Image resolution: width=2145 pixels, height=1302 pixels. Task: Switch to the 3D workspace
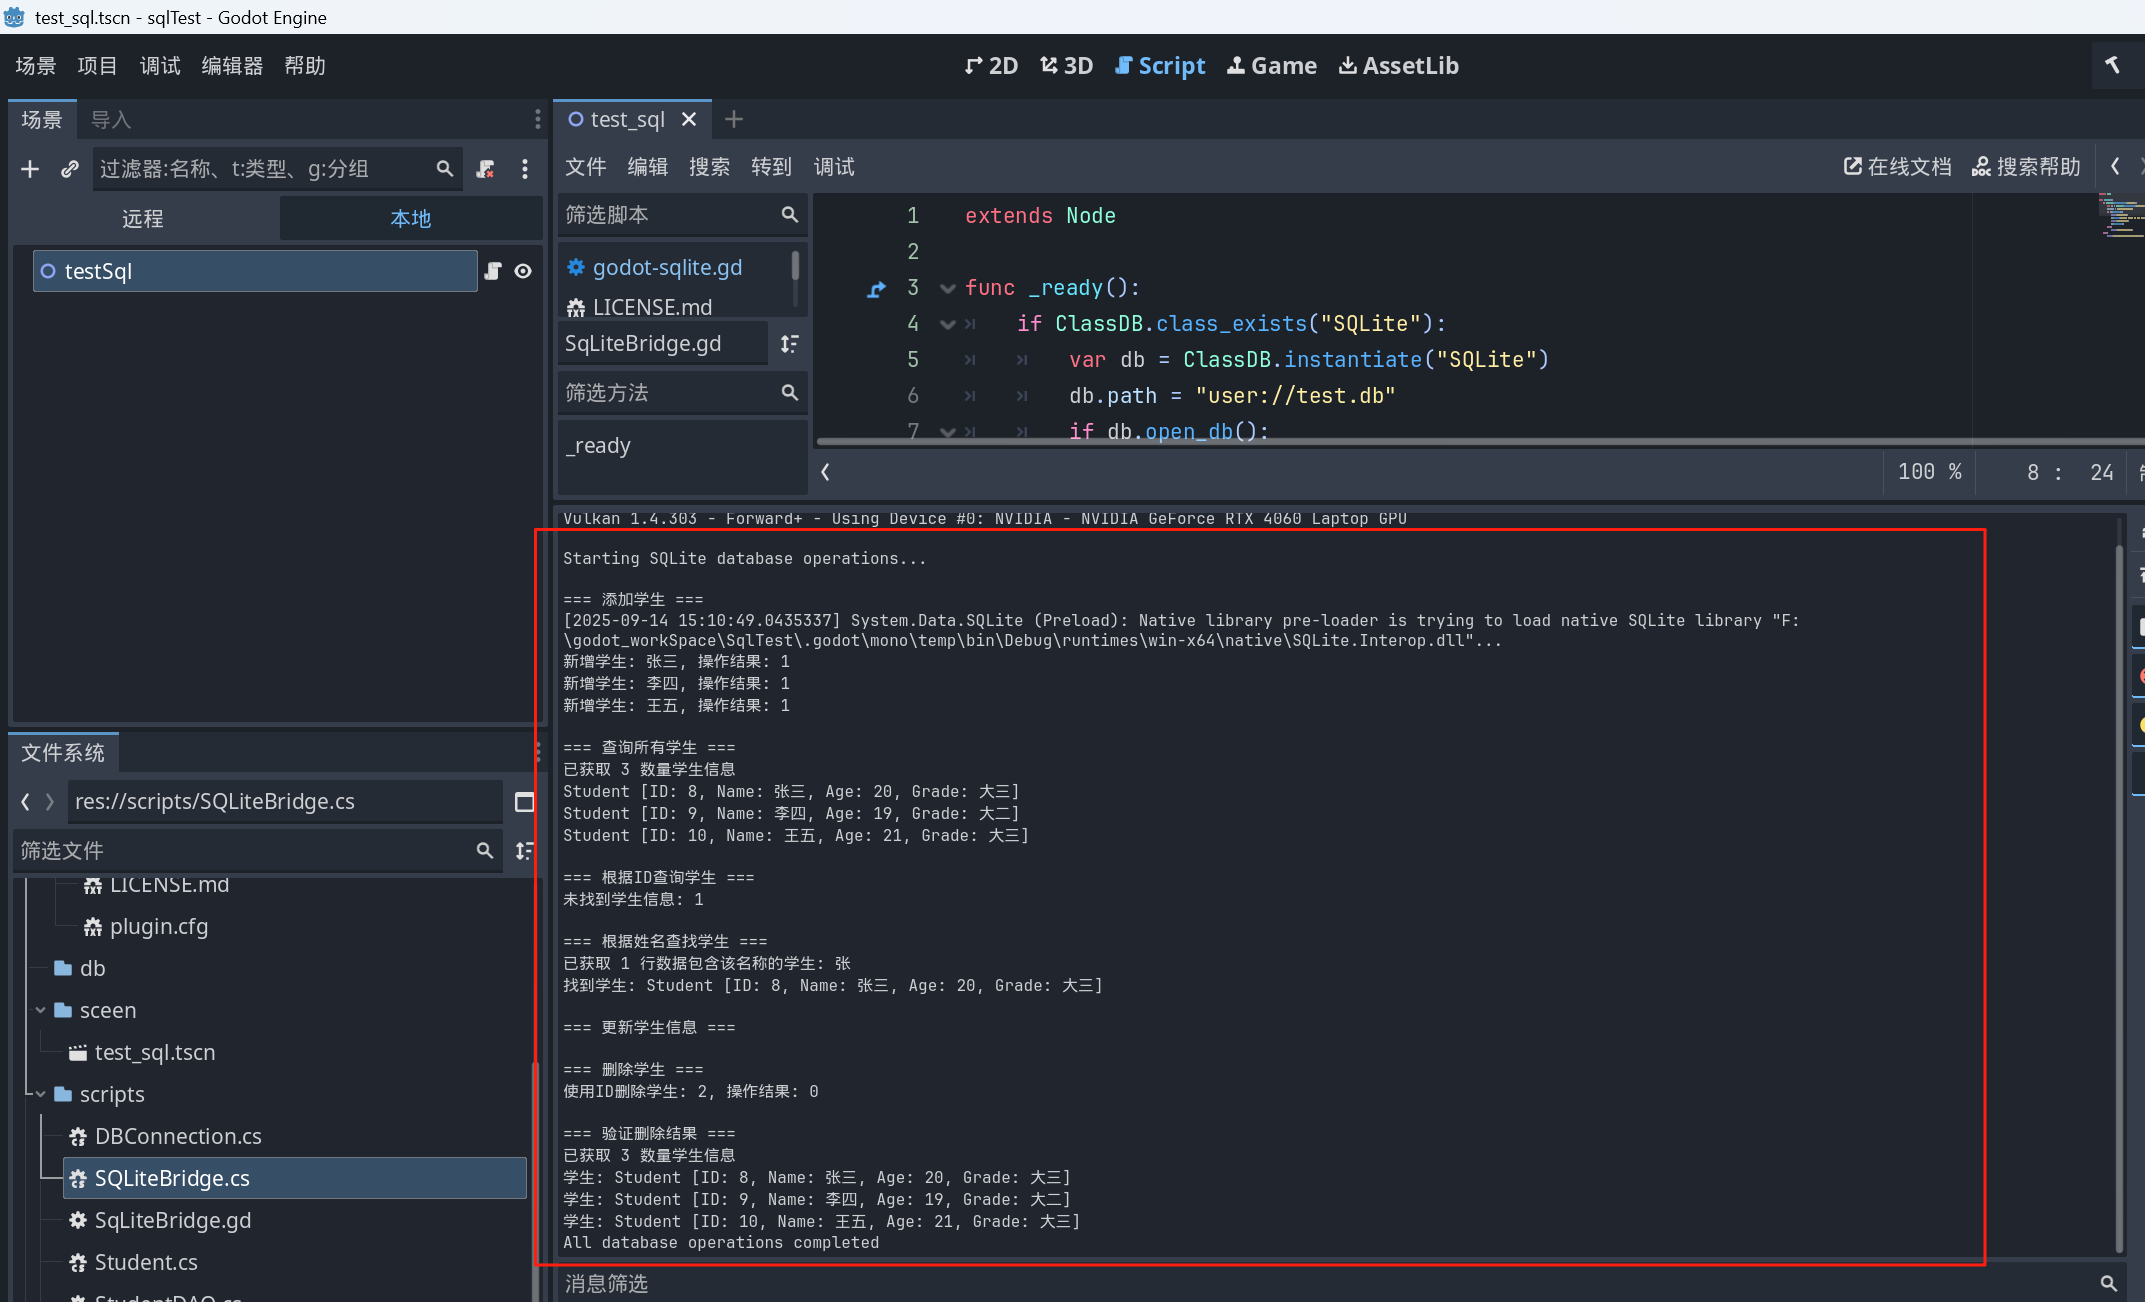[1066, 66]
